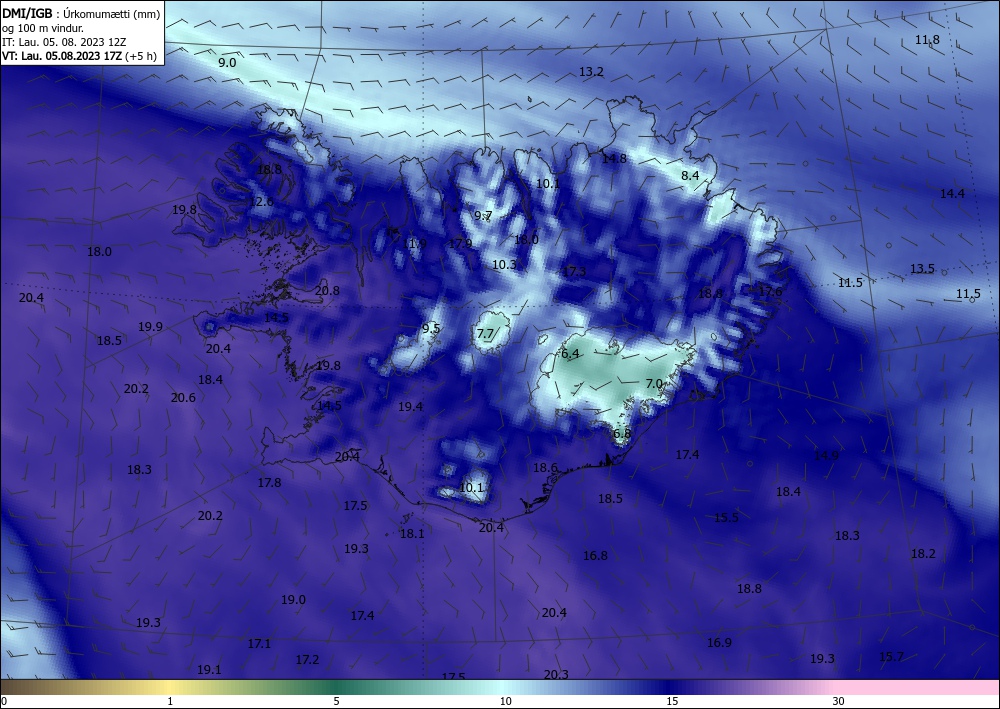This screenshot has width=1000, height=709.
Task: Click the 17.1 value on the map
Action: 259,644
